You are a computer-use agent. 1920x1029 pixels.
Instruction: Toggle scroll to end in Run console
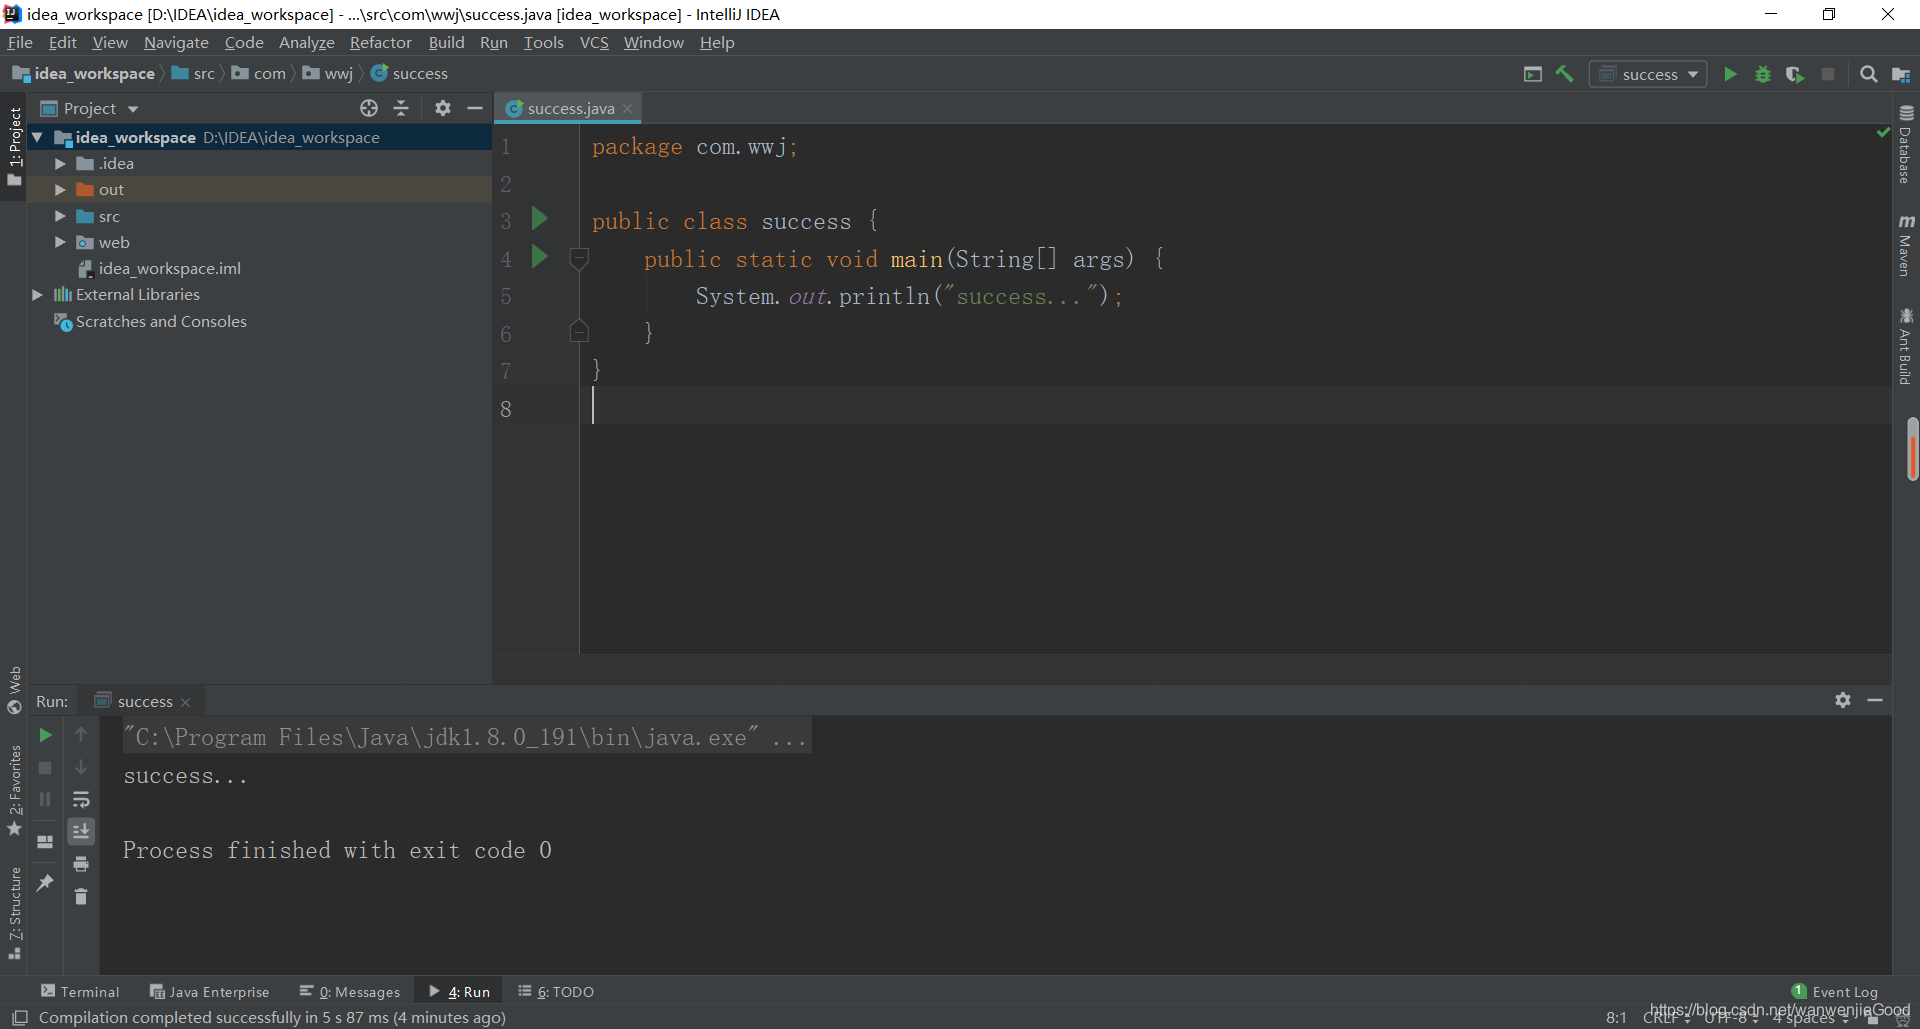[81, 831]
